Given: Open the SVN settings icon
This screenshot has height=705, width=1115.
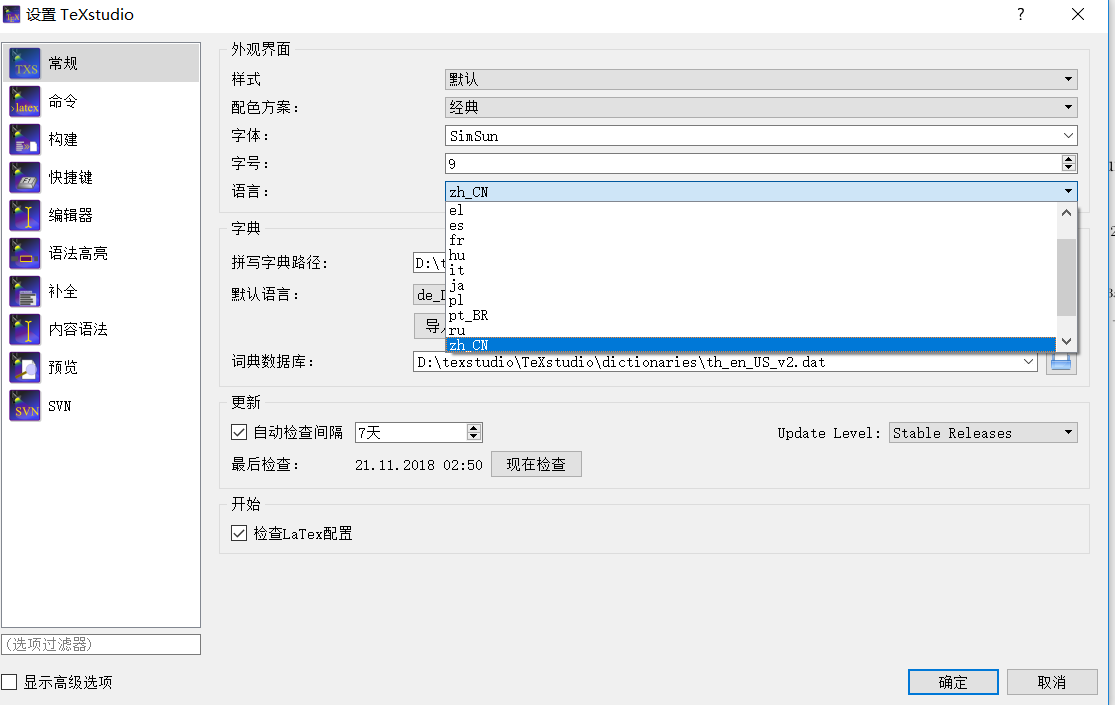Looking at the screenshot, I should (25, 405).
